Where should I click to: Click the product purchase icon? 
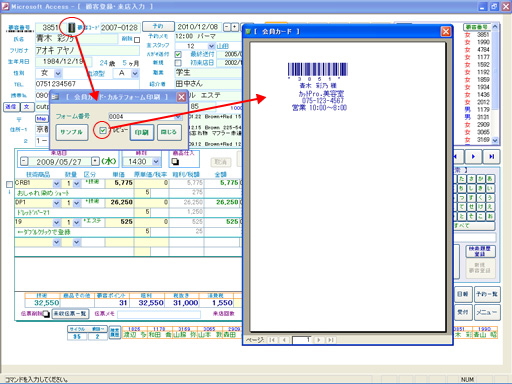pyautogui.click(x=175, y=162)
